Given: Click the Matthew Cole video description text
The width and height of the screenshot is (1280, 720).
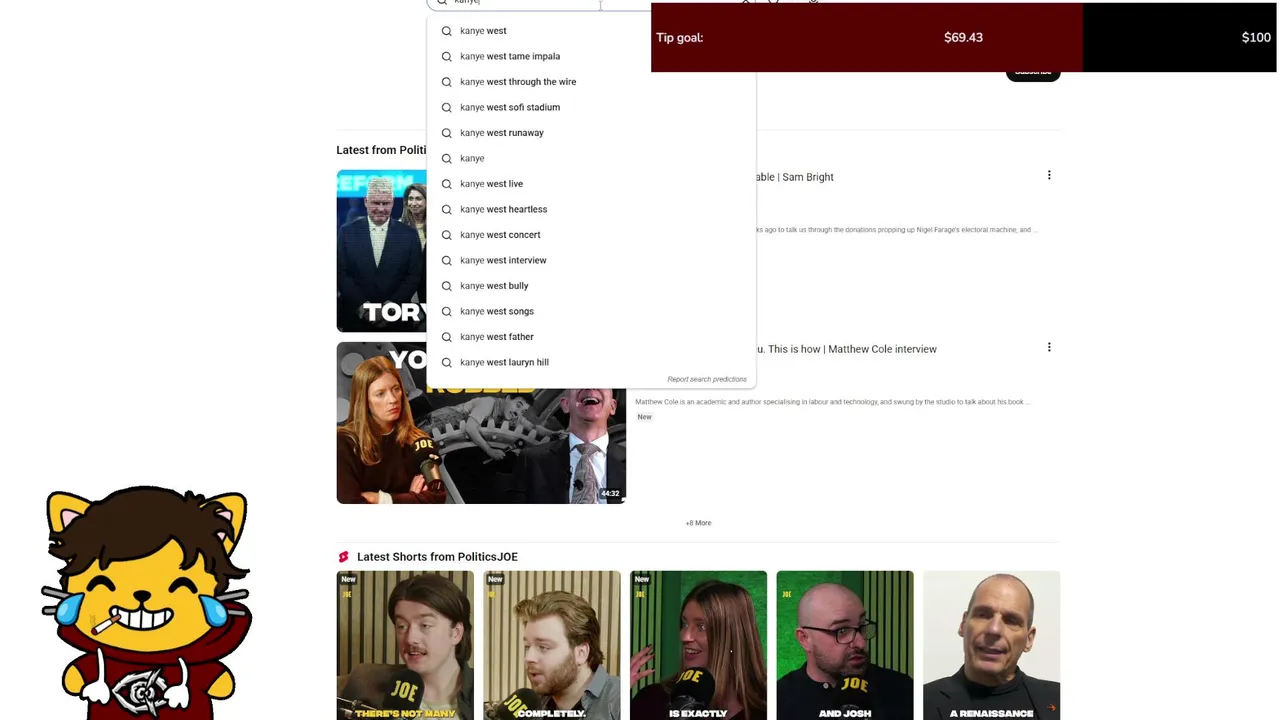Looking at the screenshot, I should click(832, 402).
